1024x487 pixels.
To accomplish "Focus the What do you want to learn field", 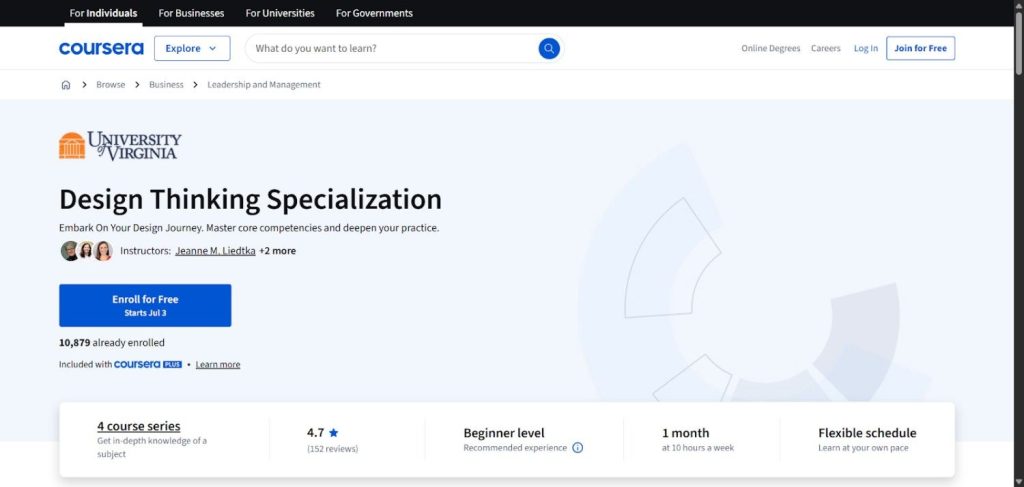I will (392, 48).
